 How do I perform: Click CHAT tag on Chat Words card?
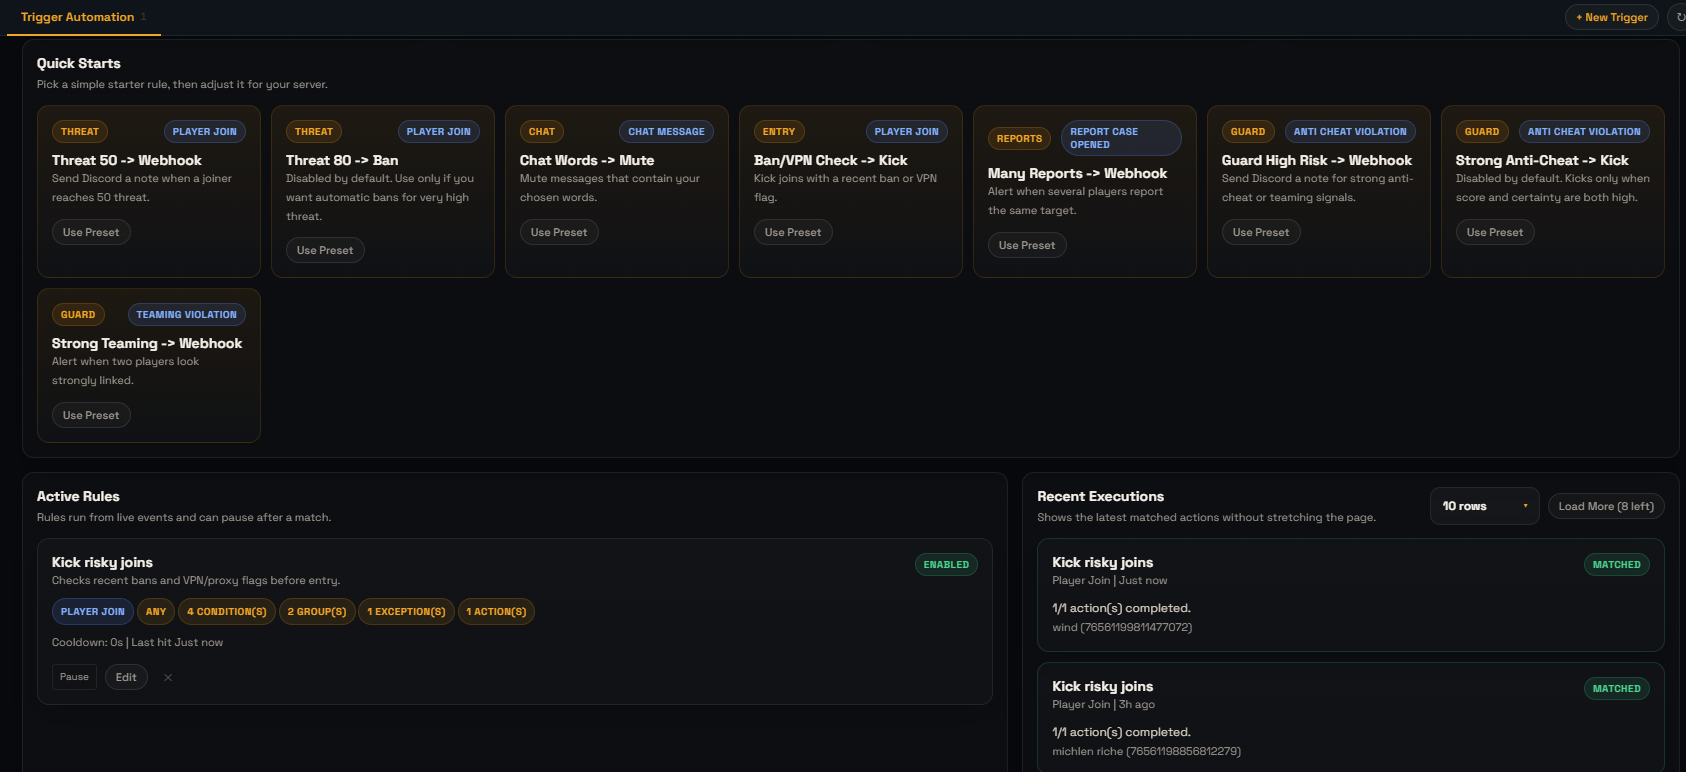click(x=542, y=131)
